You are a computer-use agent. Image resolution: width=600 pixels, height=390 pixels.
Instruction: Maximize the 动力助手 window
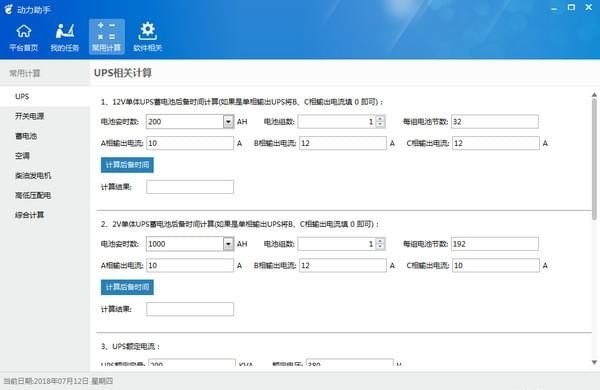[571, 7]
